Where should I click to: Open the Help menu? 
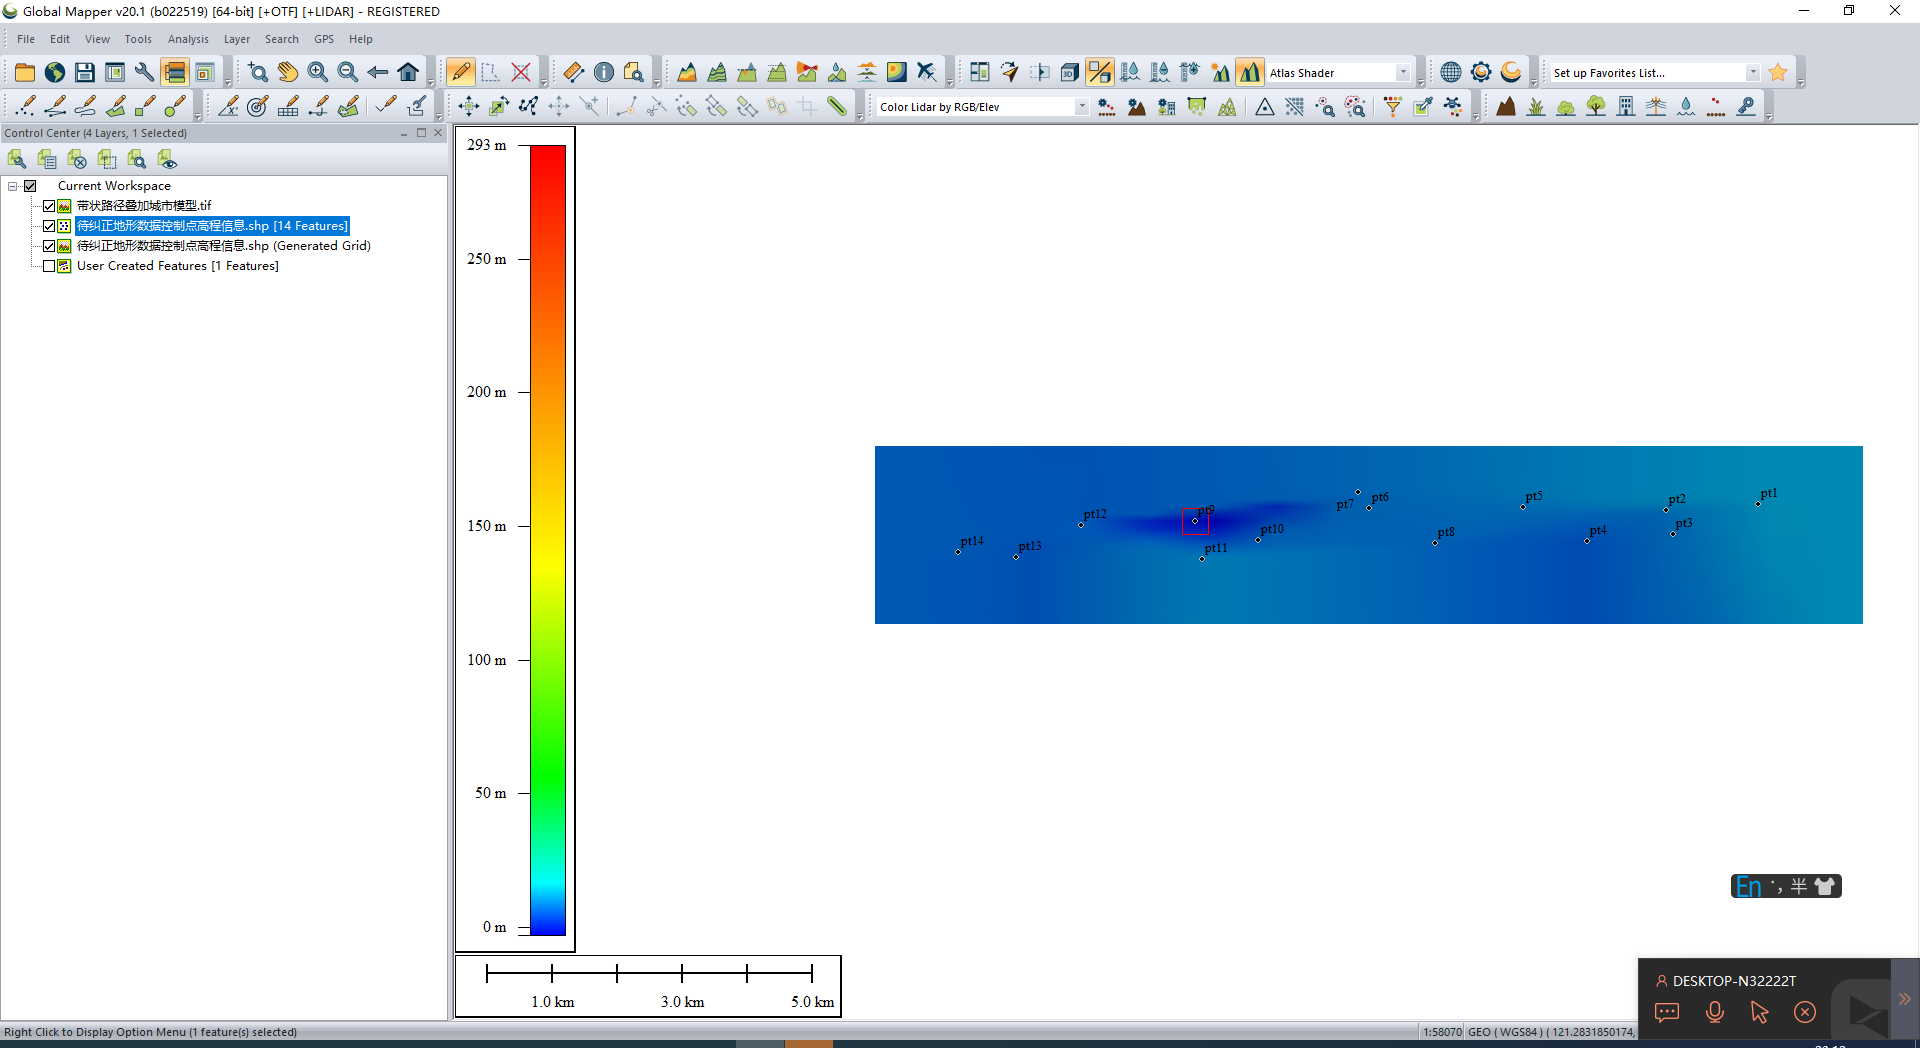click(361, 39)
